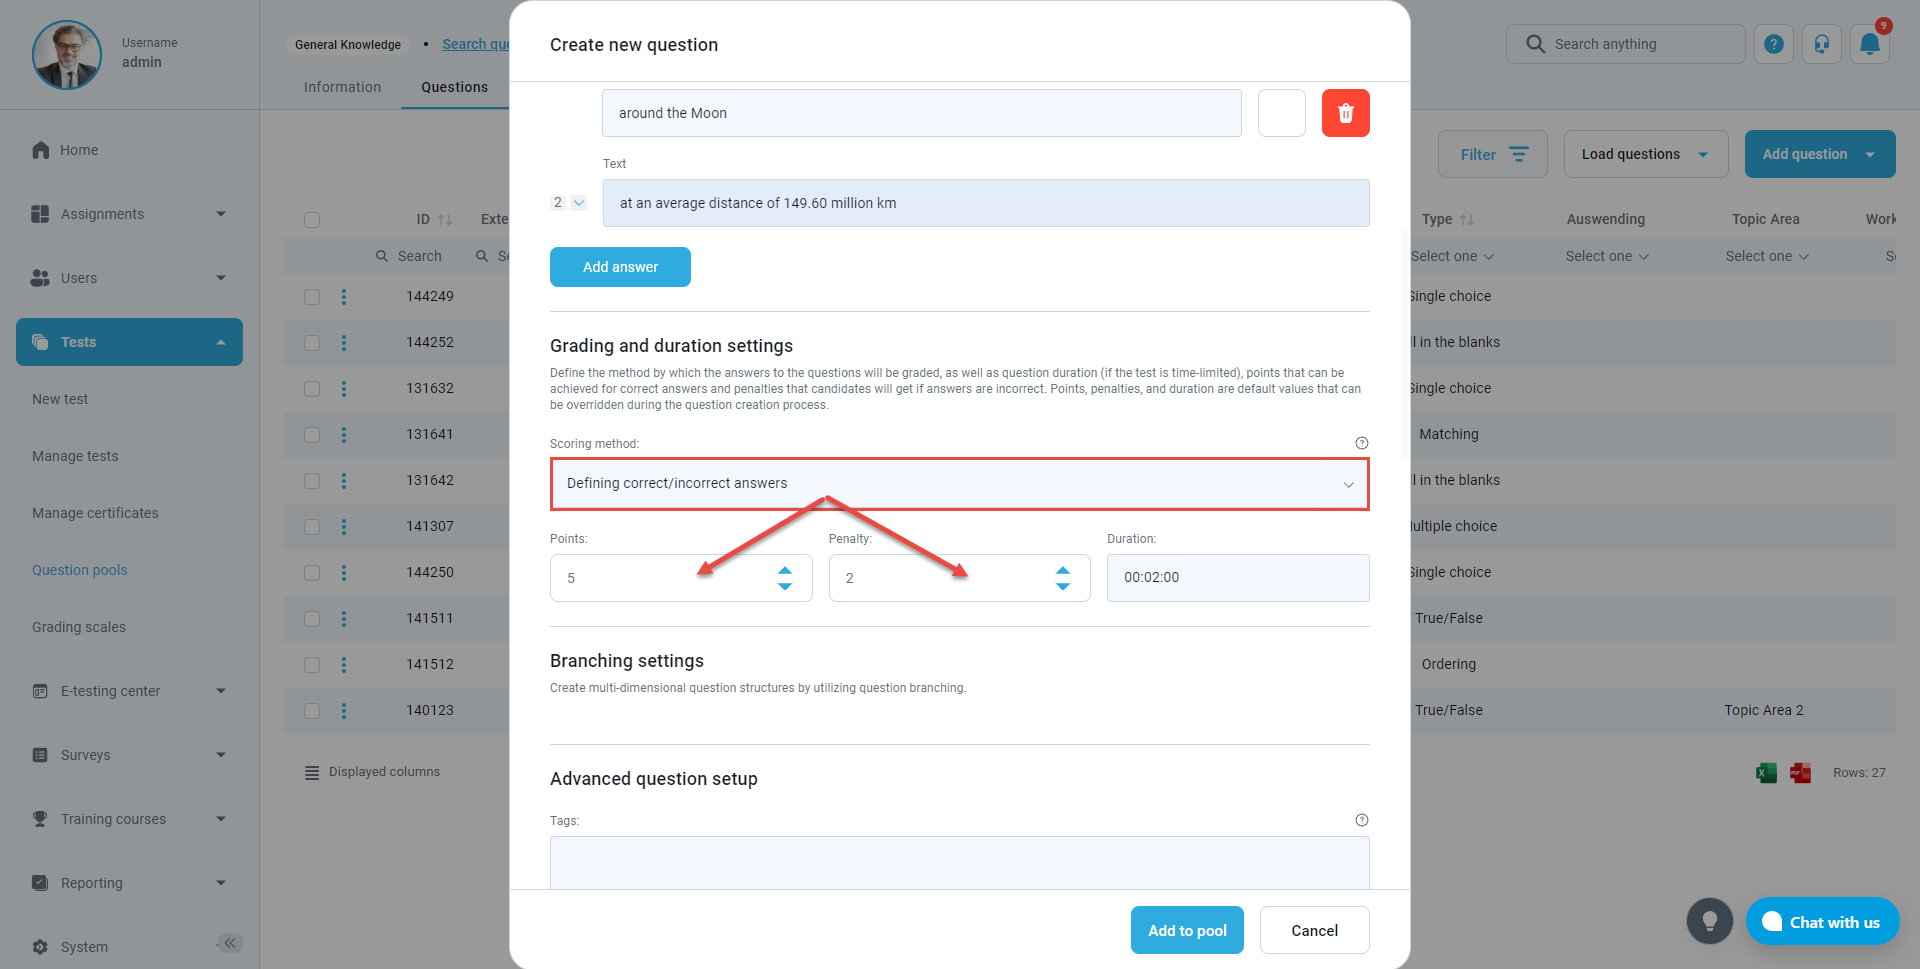Toggle the correct-answer checkbox beside 'around the Moon'
Screen dimensions: 1920x969
coord(1281,113)
